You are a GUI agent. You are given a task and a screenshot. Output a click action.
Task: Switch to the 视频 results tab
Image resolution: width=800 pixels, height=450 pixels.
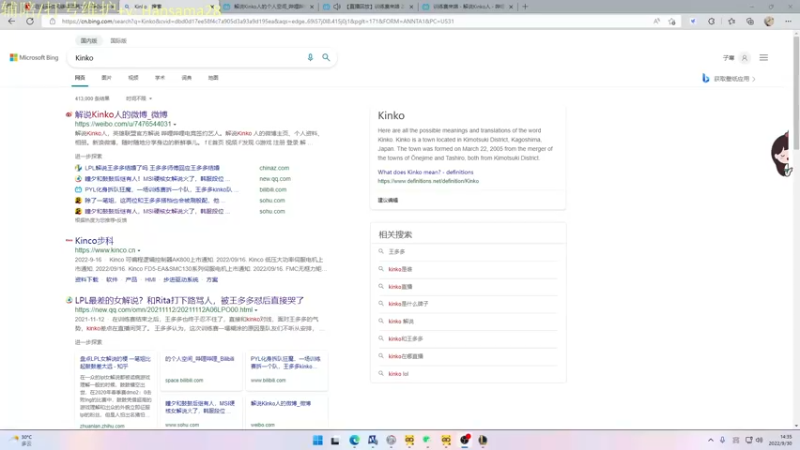[x=133, y=78]
